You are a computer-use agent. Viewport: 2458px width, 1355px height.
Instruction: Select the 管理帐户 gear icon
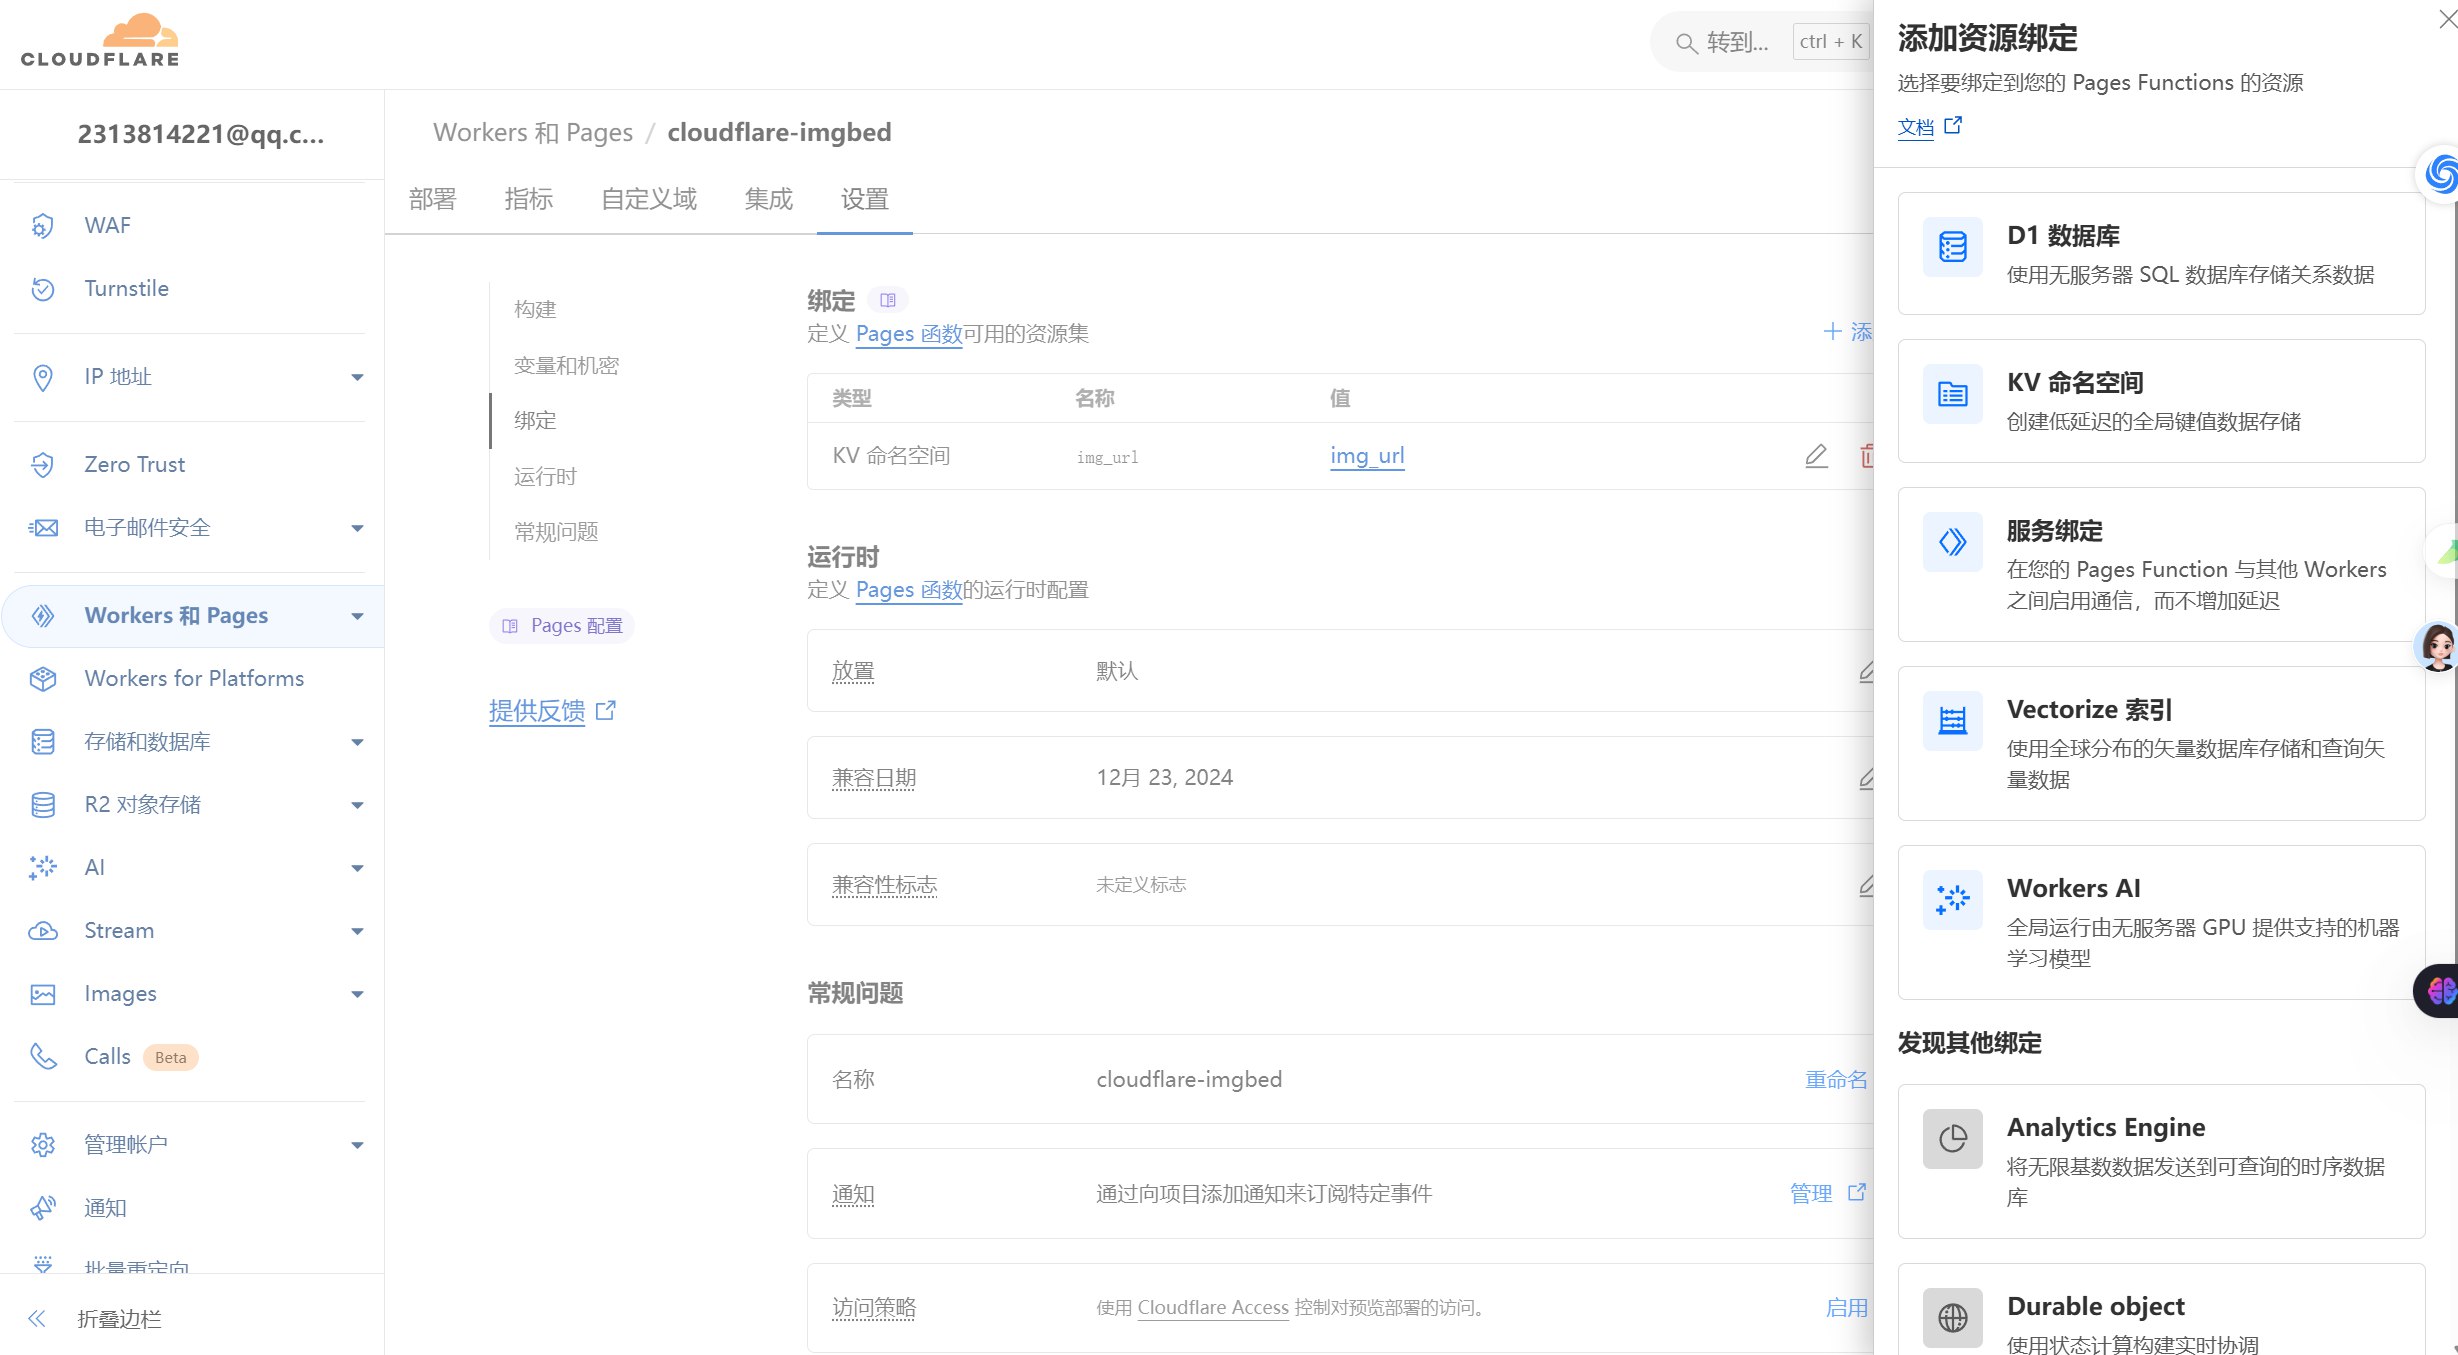(42, 1145)
